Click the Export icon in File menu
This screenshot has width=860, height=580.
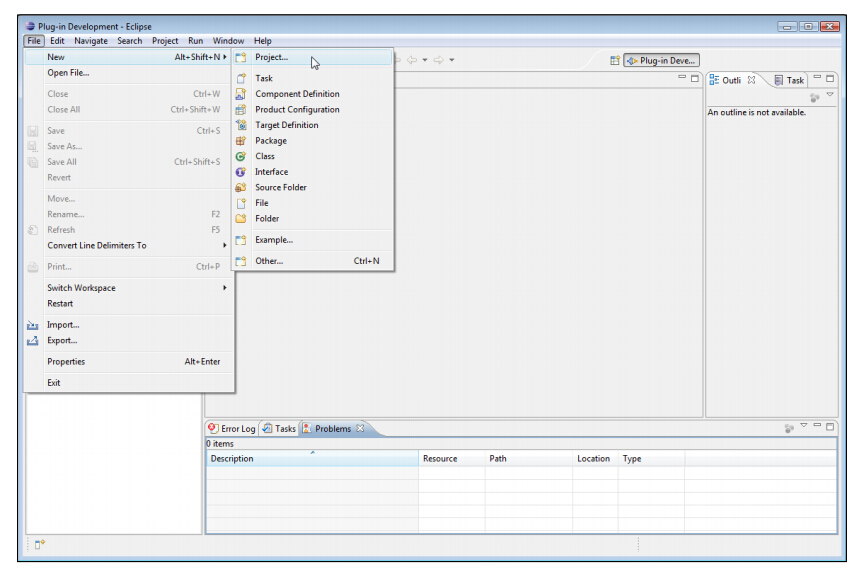(33, 341)
